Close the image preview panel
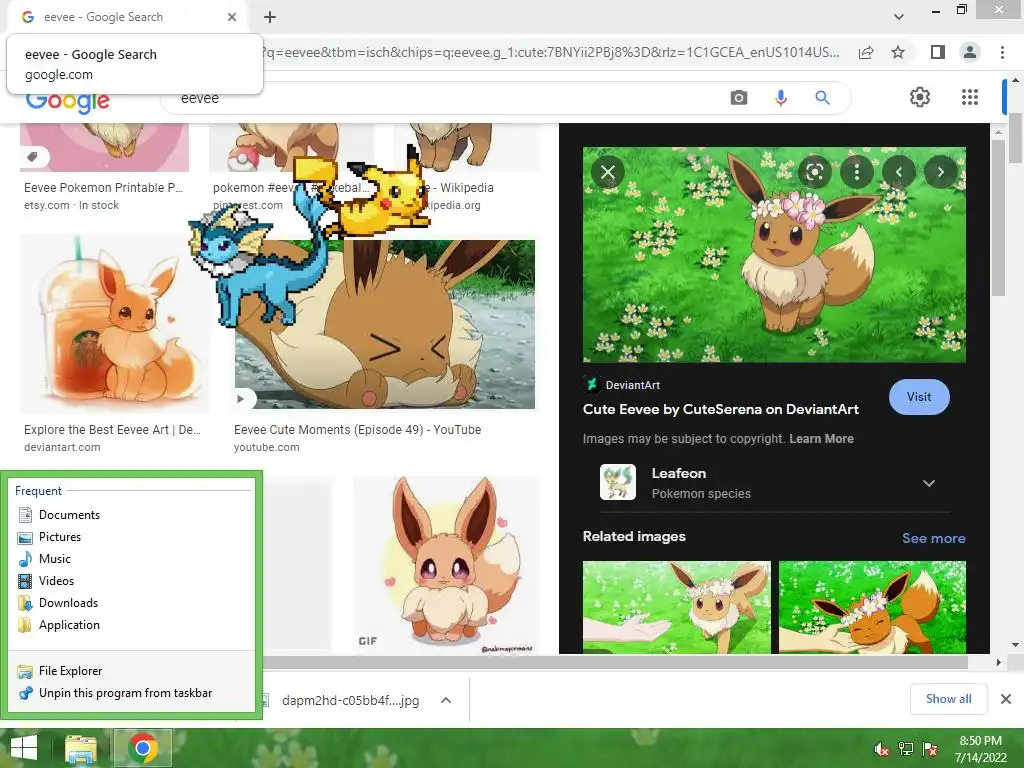 click(607, 172)
